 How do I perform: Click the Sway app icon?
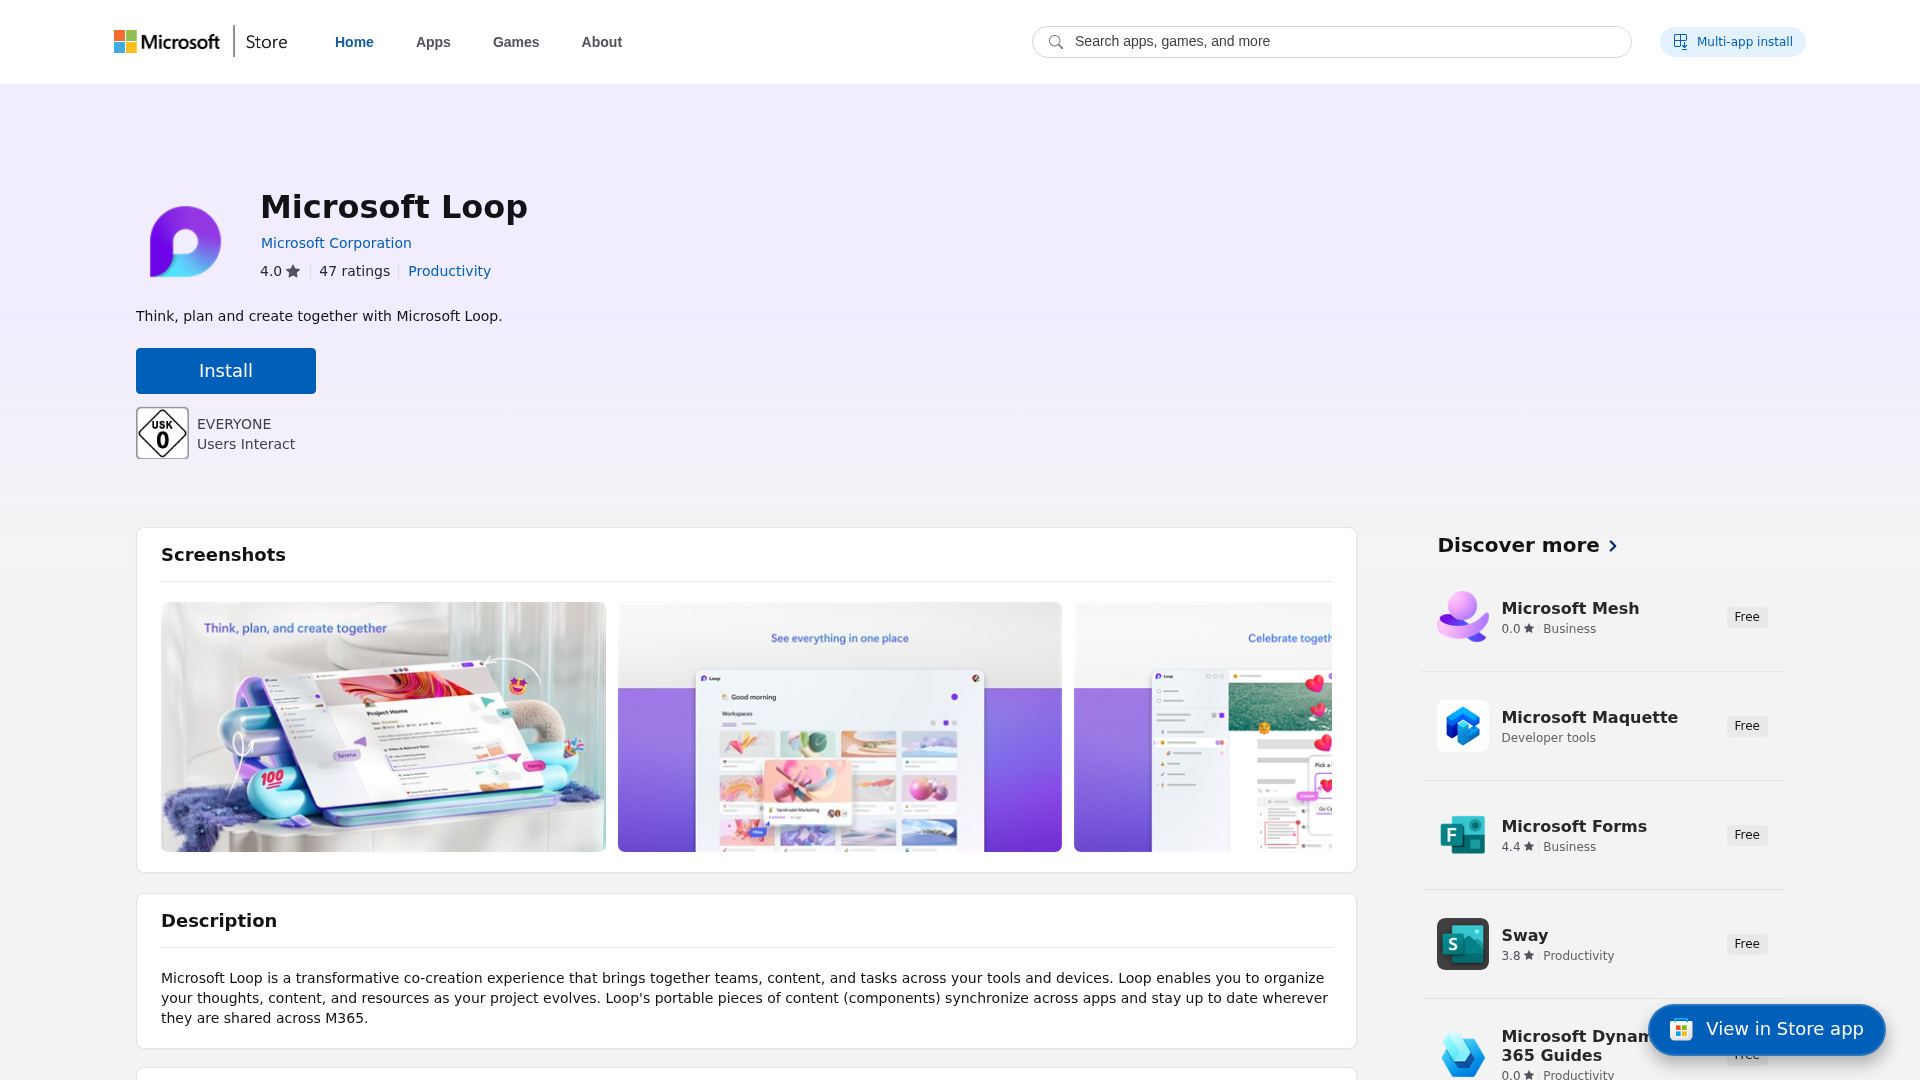pos(1462,943)
